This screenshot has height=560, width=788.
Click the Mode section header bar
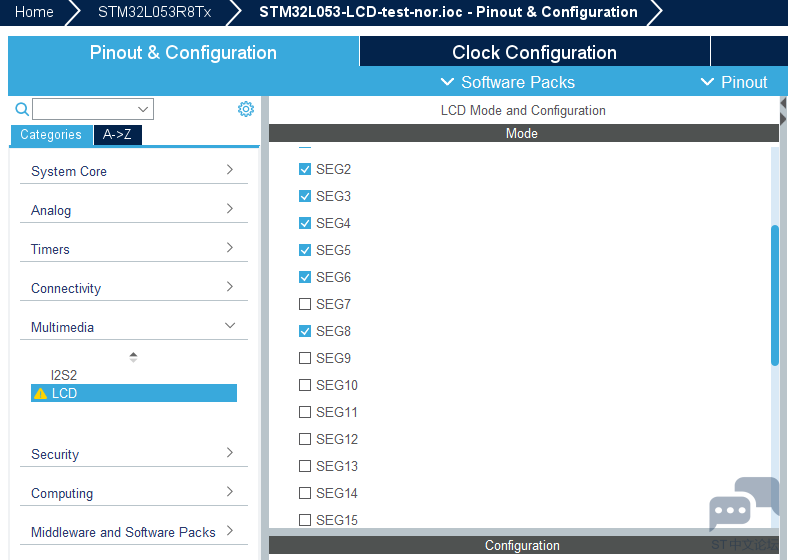[524, 133]
